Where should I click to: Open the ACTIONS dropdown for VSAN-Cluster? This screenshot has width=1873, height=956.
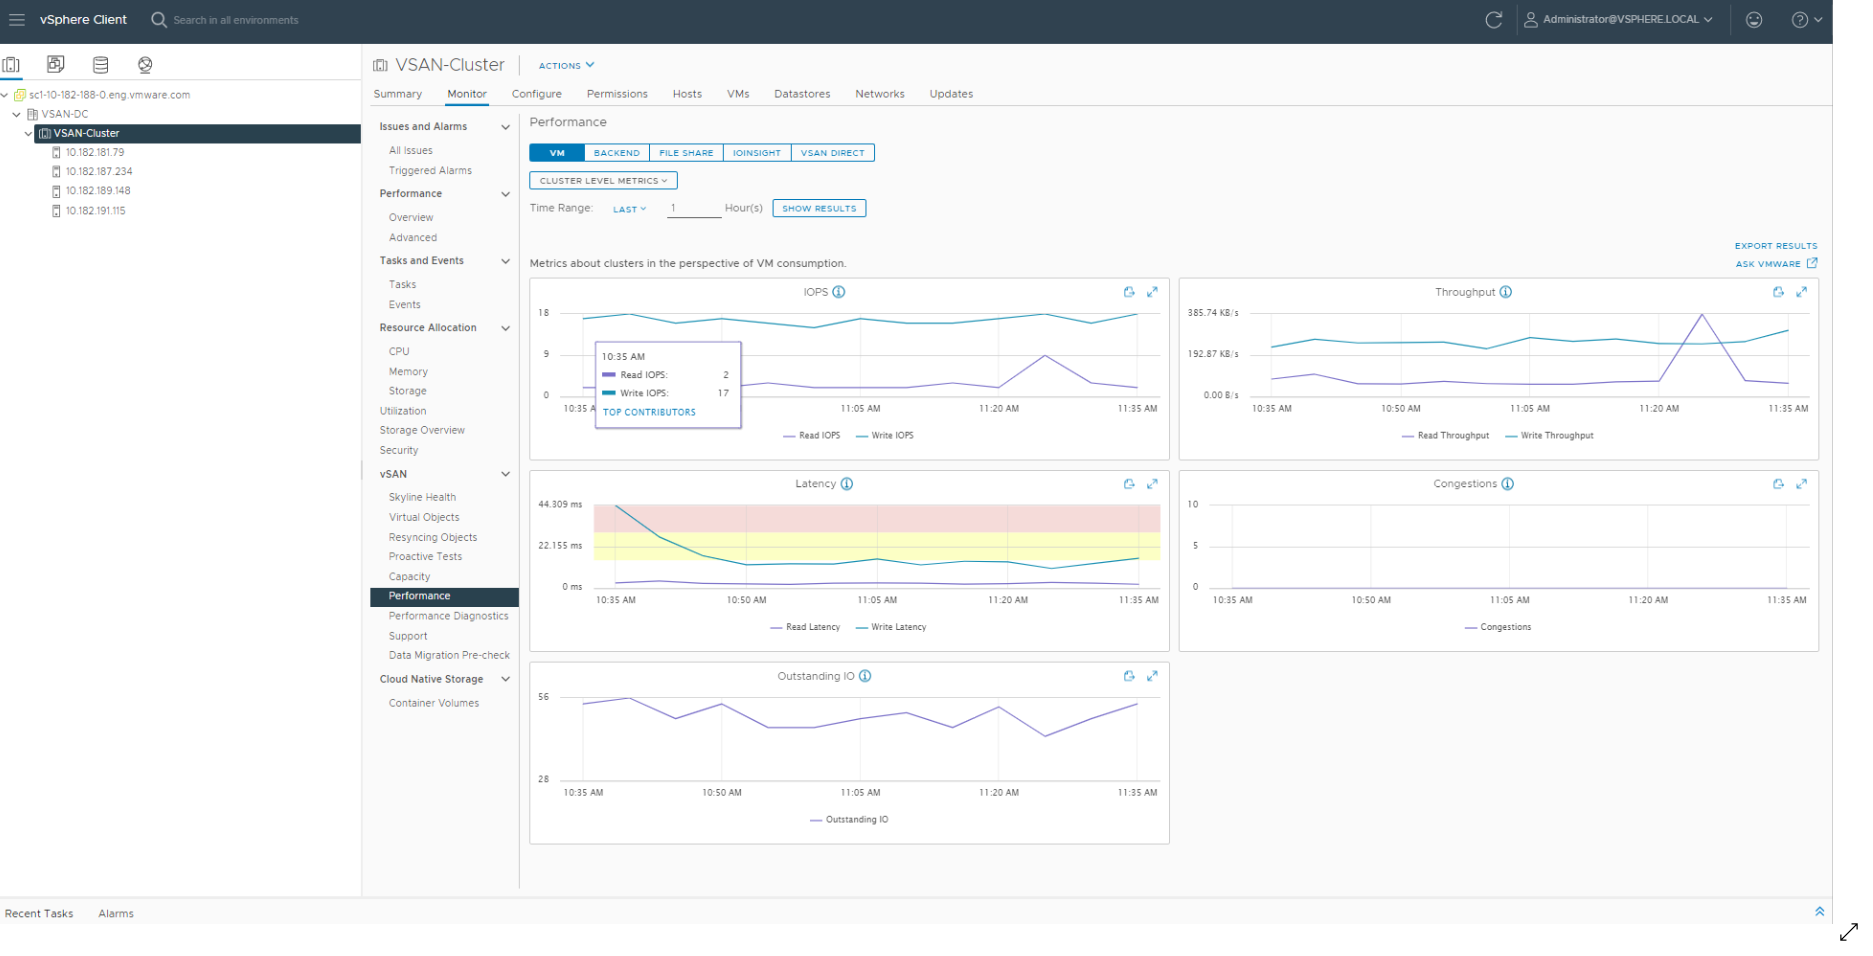pos(566,66)
